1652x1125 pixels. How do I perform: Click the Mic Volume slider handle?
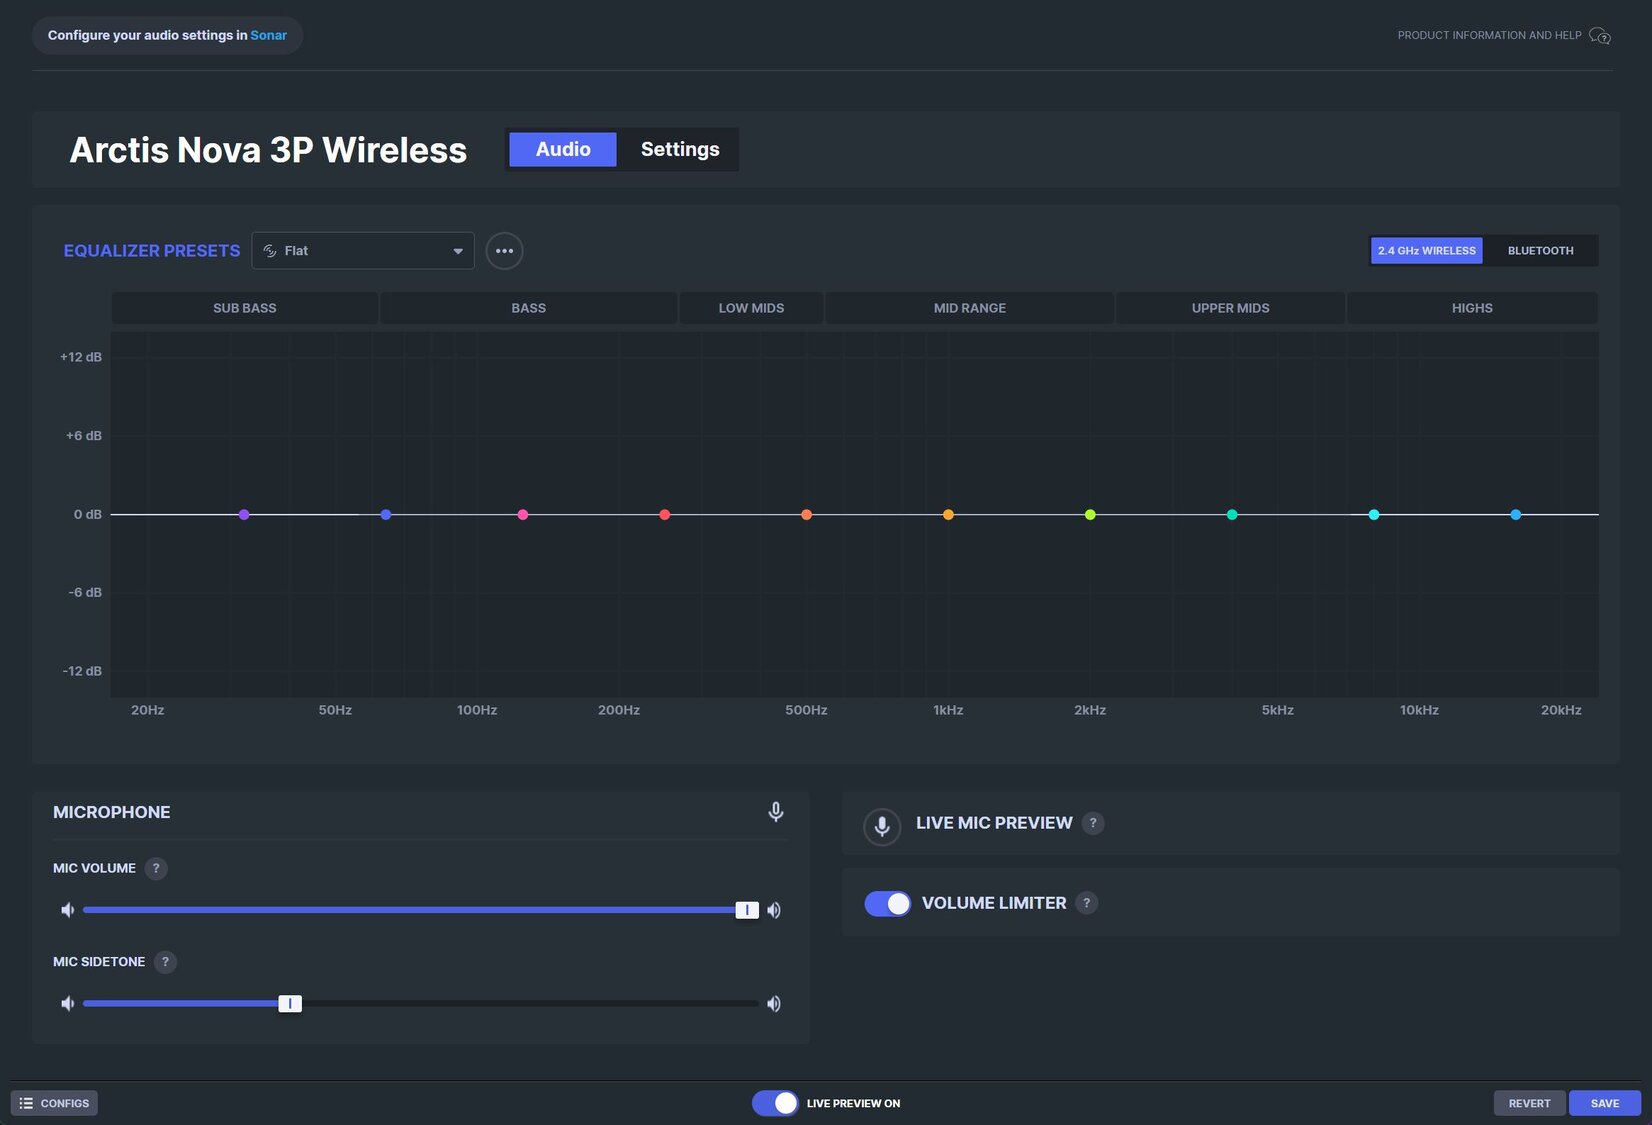tap(747, 910)
